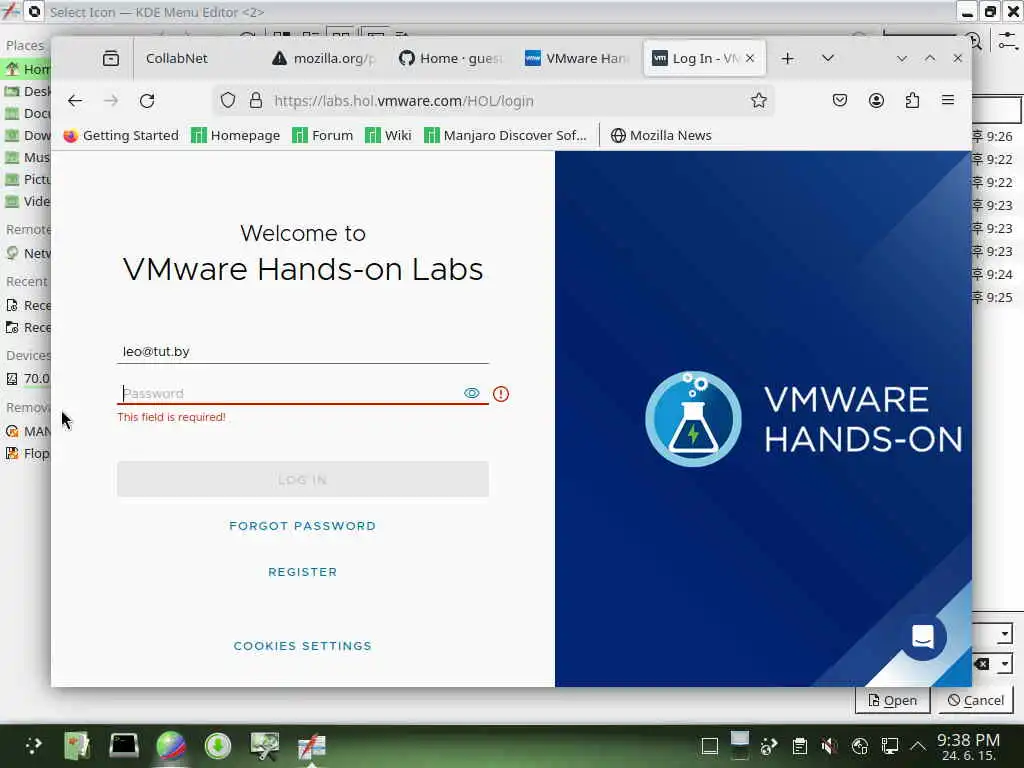The width and height of the screenshot is (1024, 768).
Task: Open the Forum bookmark
Action: [x=323, y=135]
